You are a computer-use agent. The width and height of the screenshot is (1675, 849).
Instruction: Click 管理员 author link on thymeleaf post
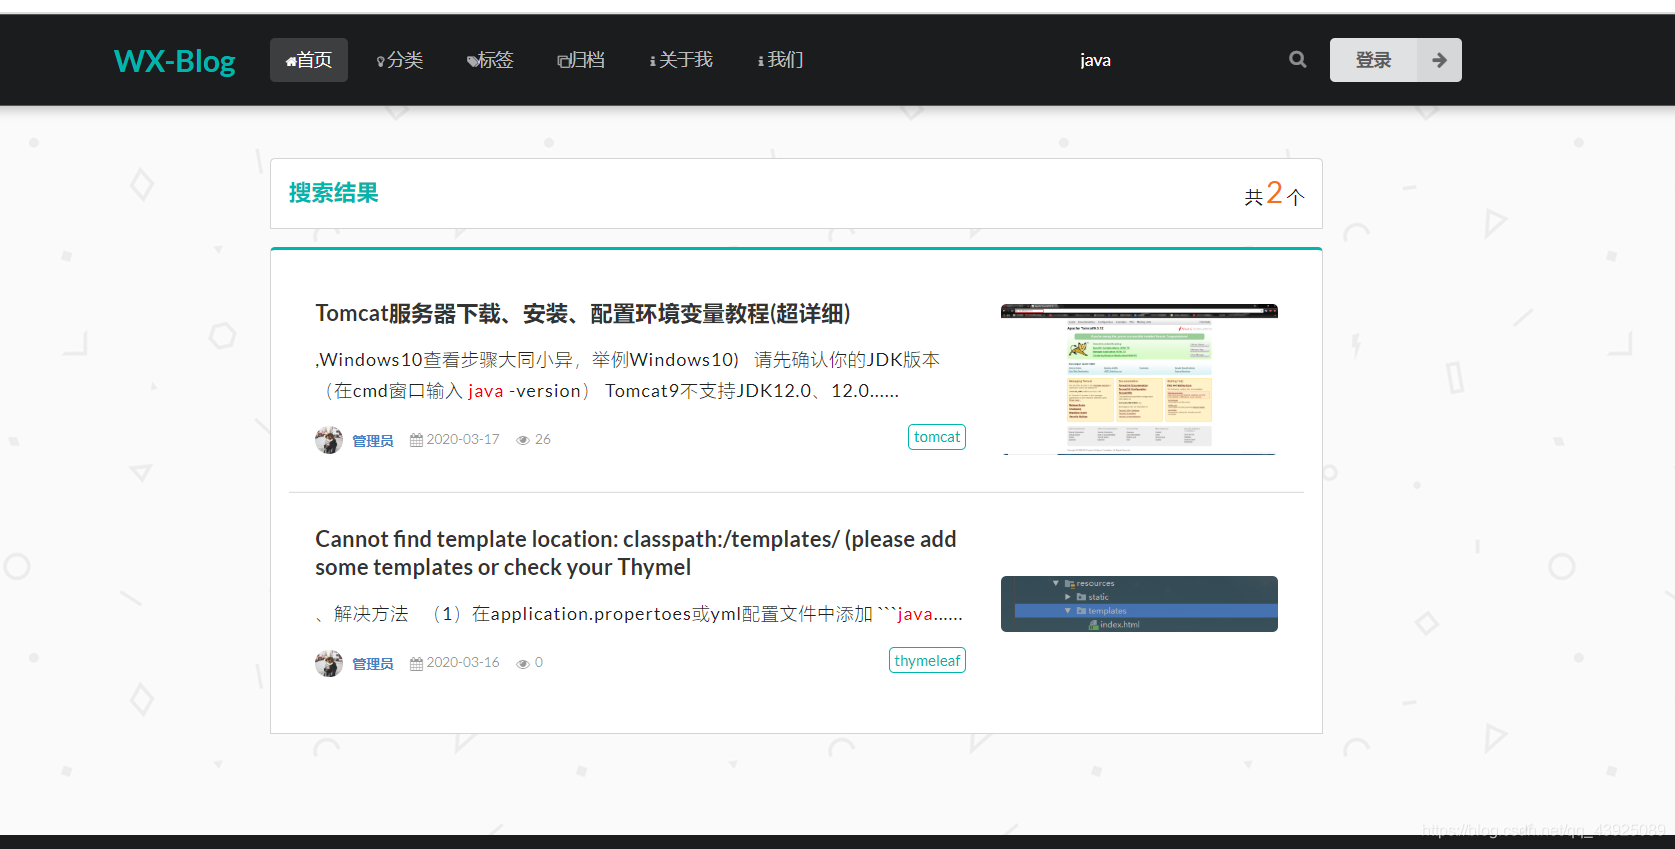tap(373, 664)
